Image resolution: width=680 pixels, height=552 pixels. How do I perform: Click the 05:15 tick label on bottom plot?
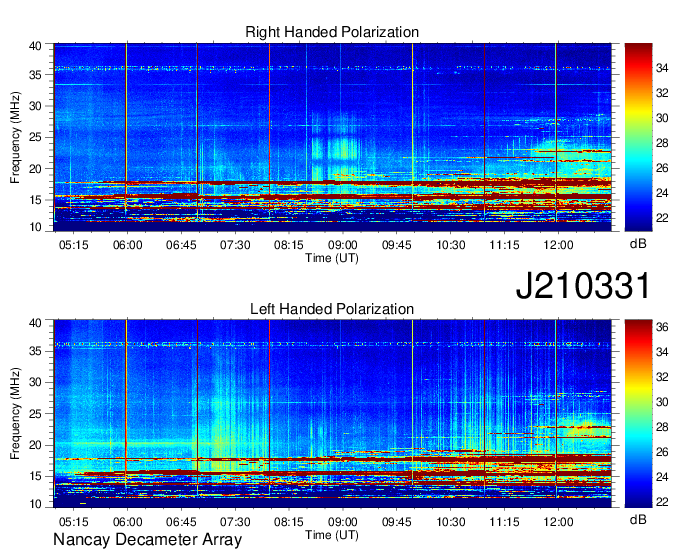tap(73, 522)
